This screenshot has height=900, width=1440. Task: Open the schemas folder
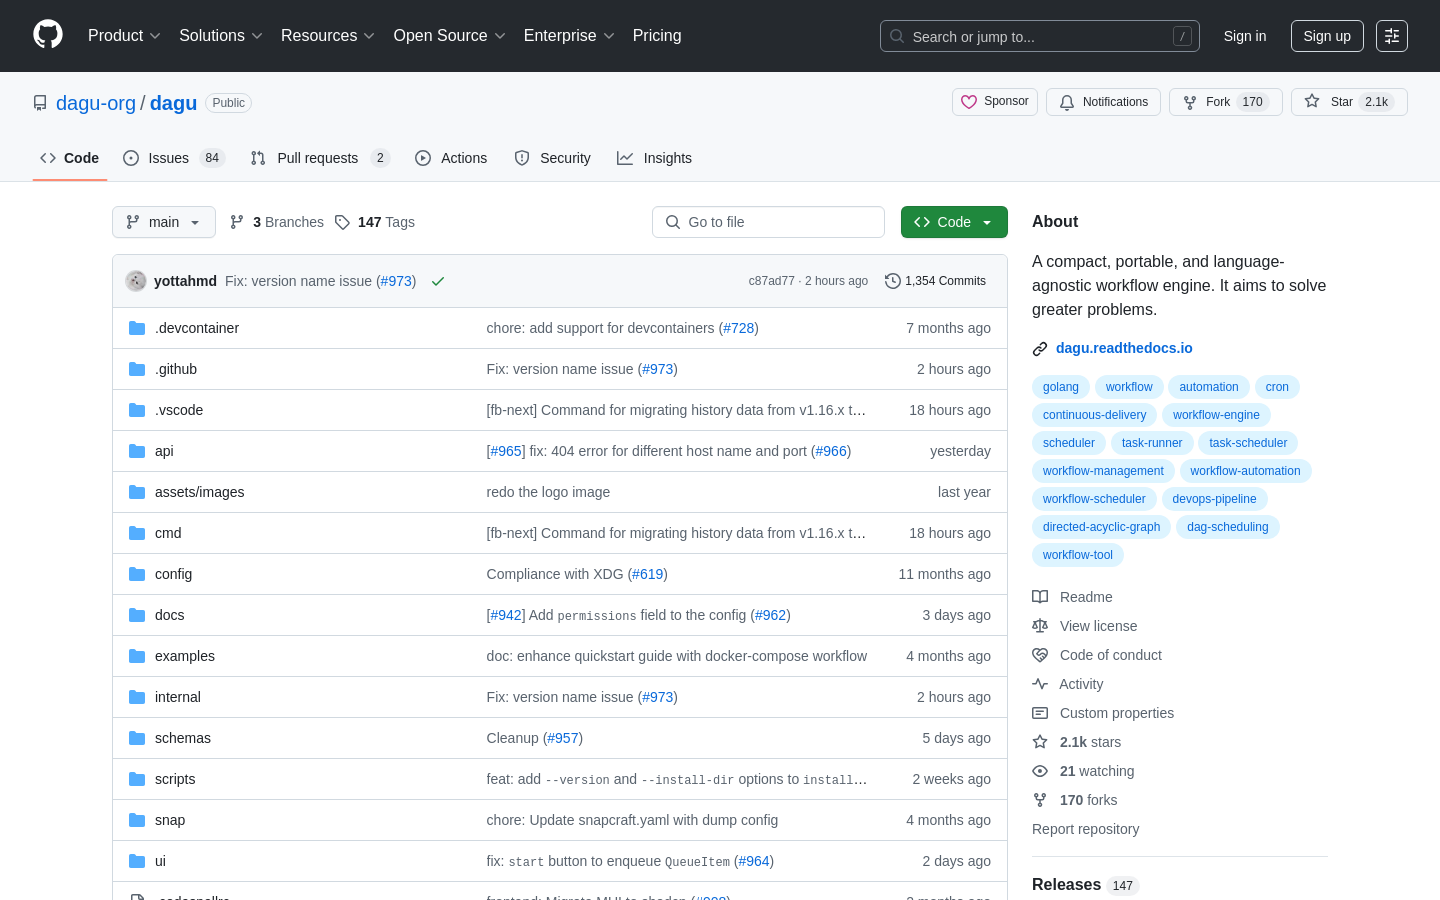183,738
